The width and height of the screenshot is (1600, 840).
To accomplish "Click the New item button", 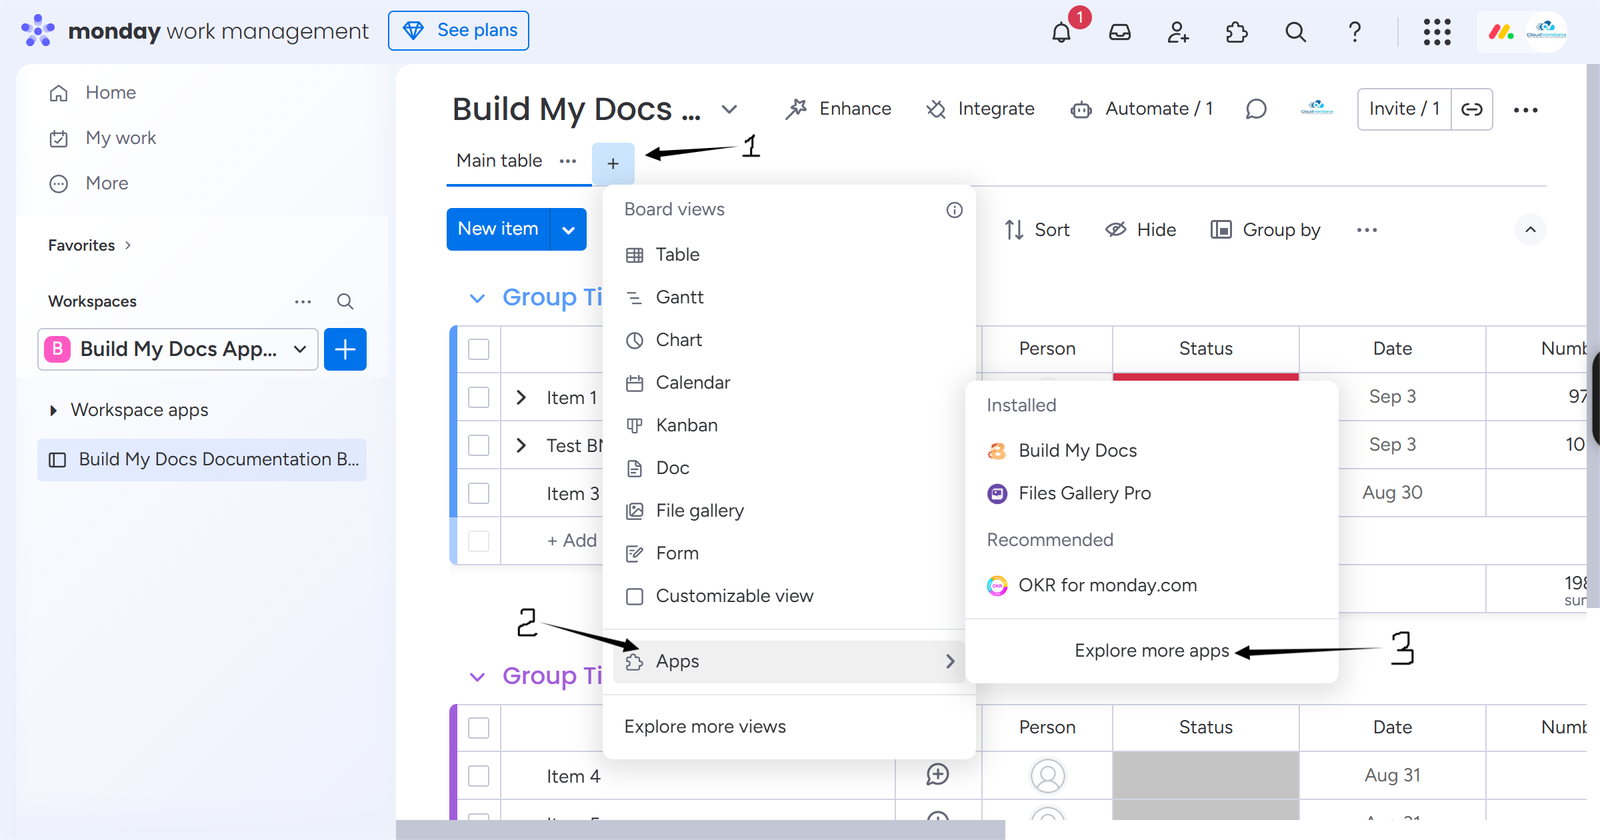I will click(498, 229).
